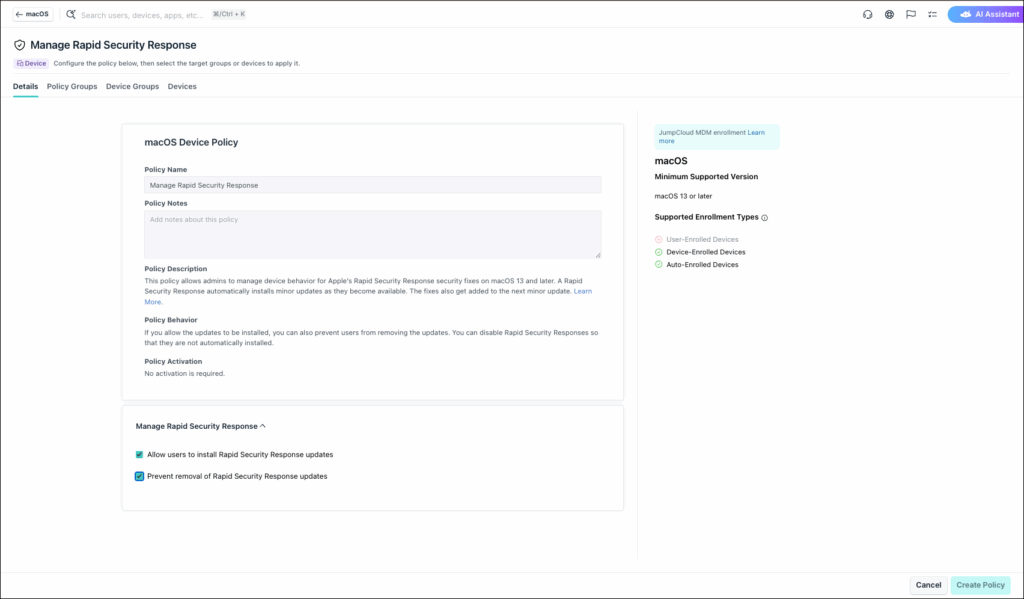Cancel the policy creation
The width and height of the screenshot is (1024, 599).
pyautogui.click(x=928, y=585)
